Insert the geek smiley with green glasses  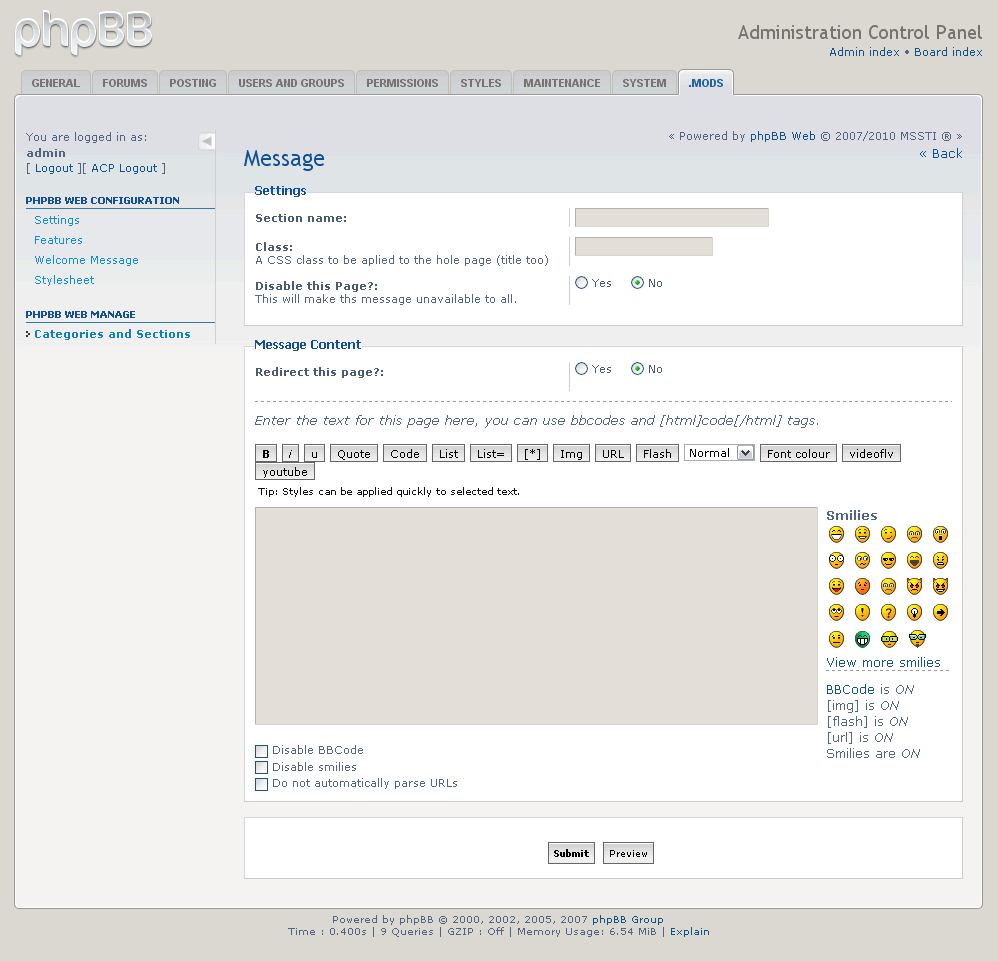click(889, 638)
